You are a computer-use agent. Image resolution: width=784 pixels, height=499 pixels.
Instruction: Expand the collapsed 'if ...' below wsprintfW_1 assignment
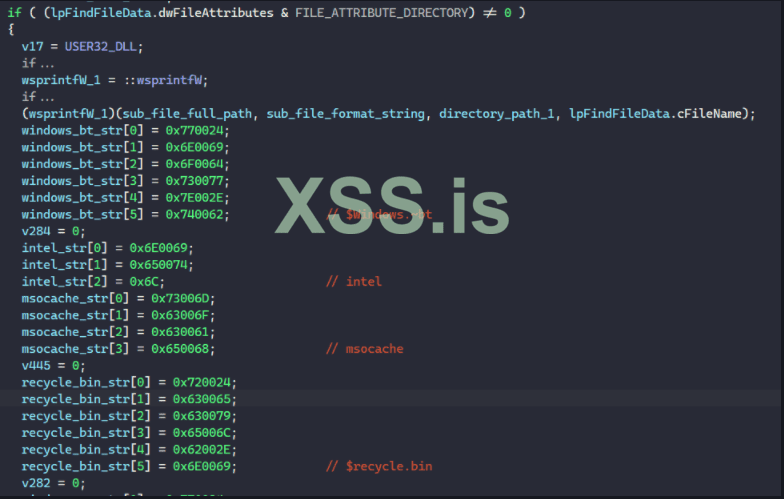point(38,97)
